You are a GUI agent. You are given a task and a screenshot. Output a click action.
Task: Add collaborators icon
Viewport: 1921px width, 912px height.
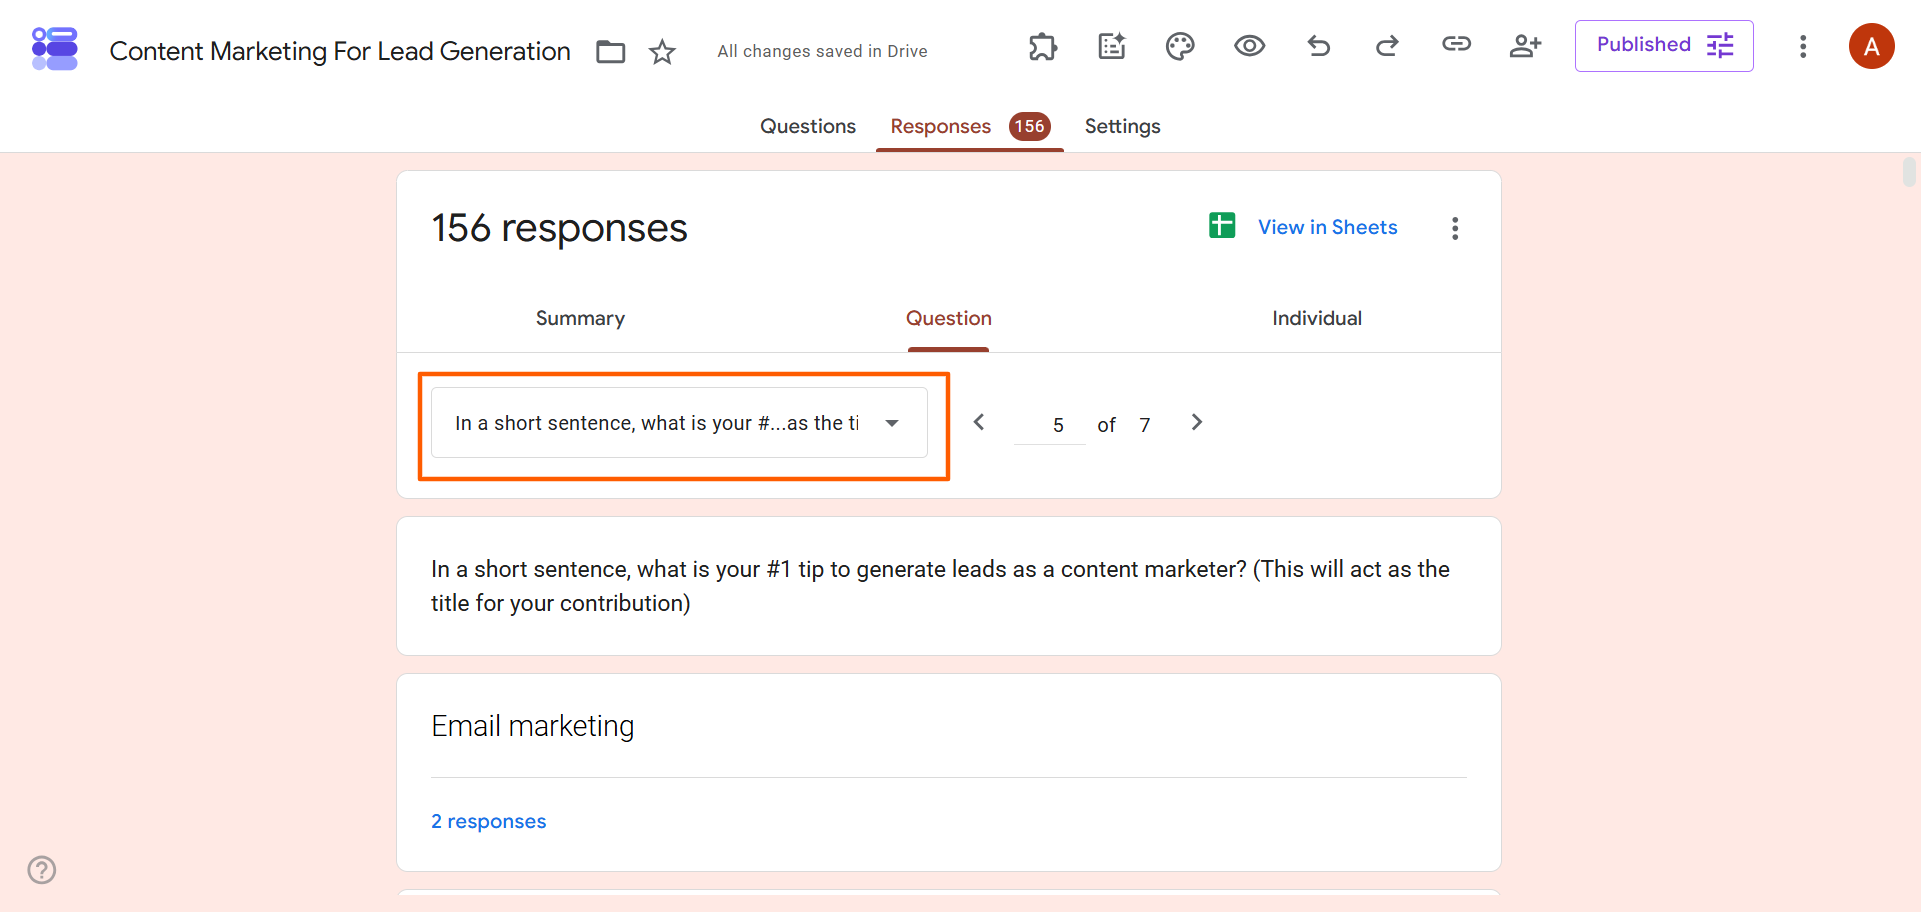(x=1525, y=46)
